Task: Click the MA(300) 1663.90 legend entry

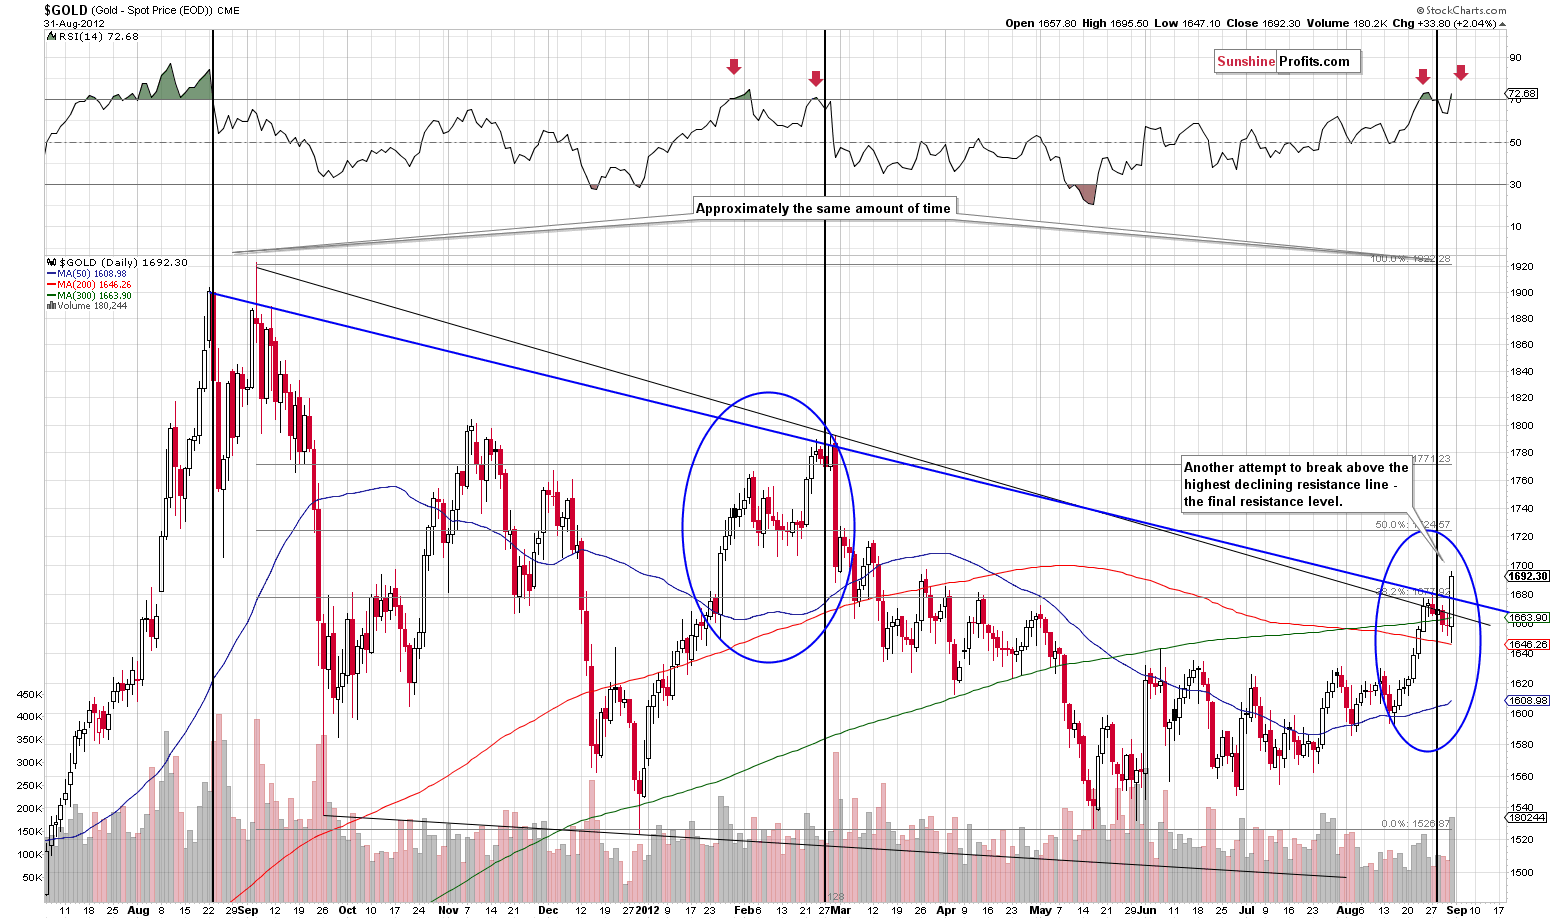Action: tap(88, 296)
